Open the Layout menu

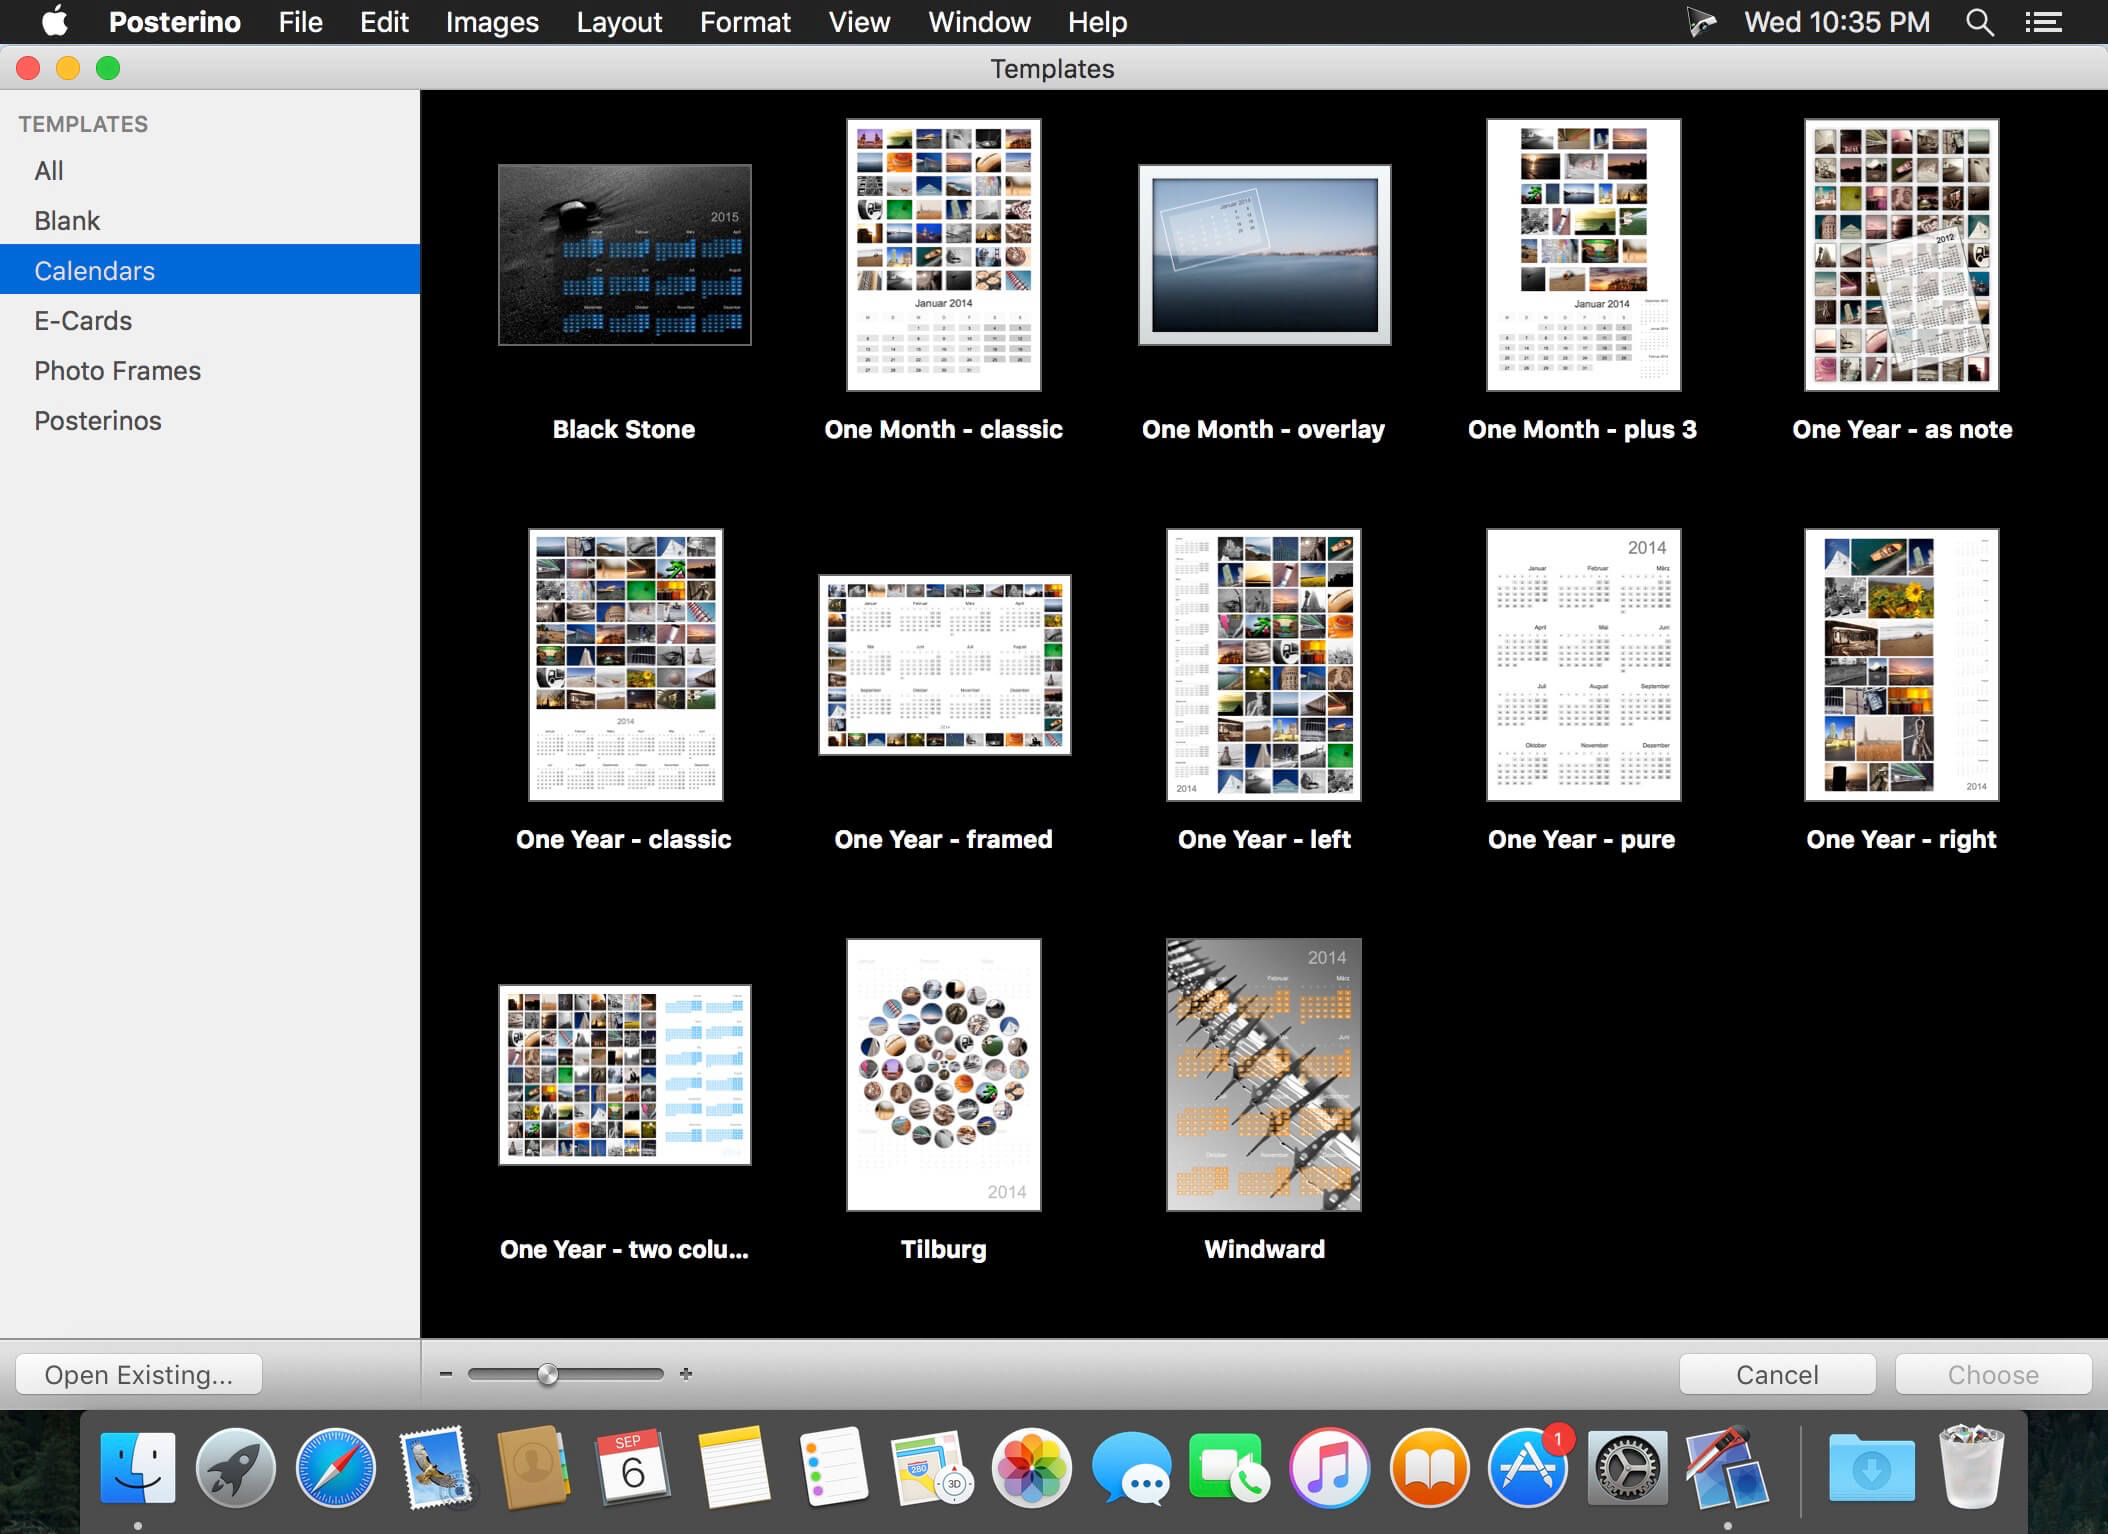pyautogui.click(x=619, y=22)
